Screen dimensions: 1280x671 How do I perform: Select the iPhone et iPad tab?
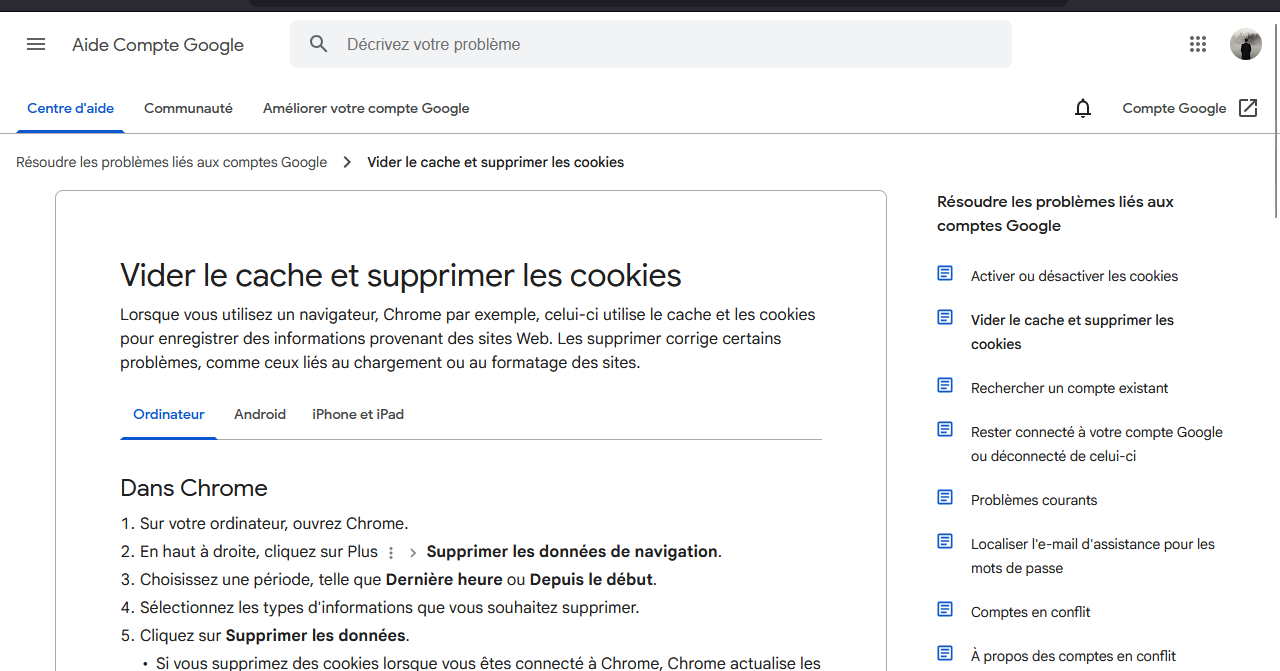point(358,414)
